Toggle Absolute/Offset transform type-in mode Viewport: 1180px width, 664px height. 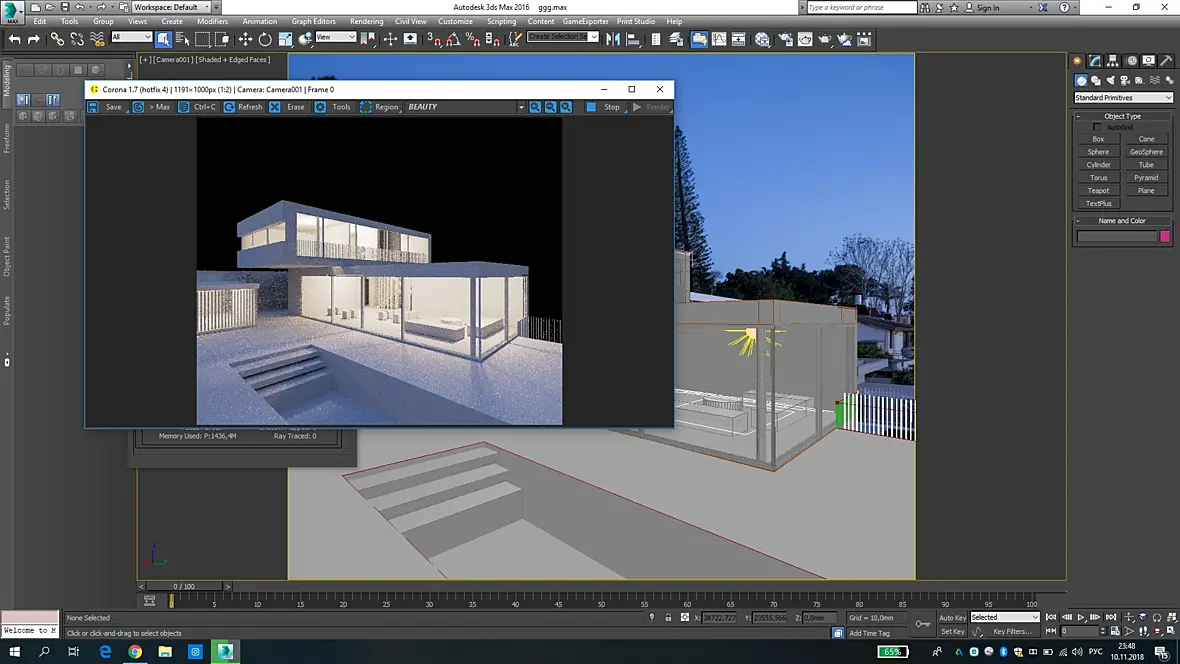tap(685, 617)
